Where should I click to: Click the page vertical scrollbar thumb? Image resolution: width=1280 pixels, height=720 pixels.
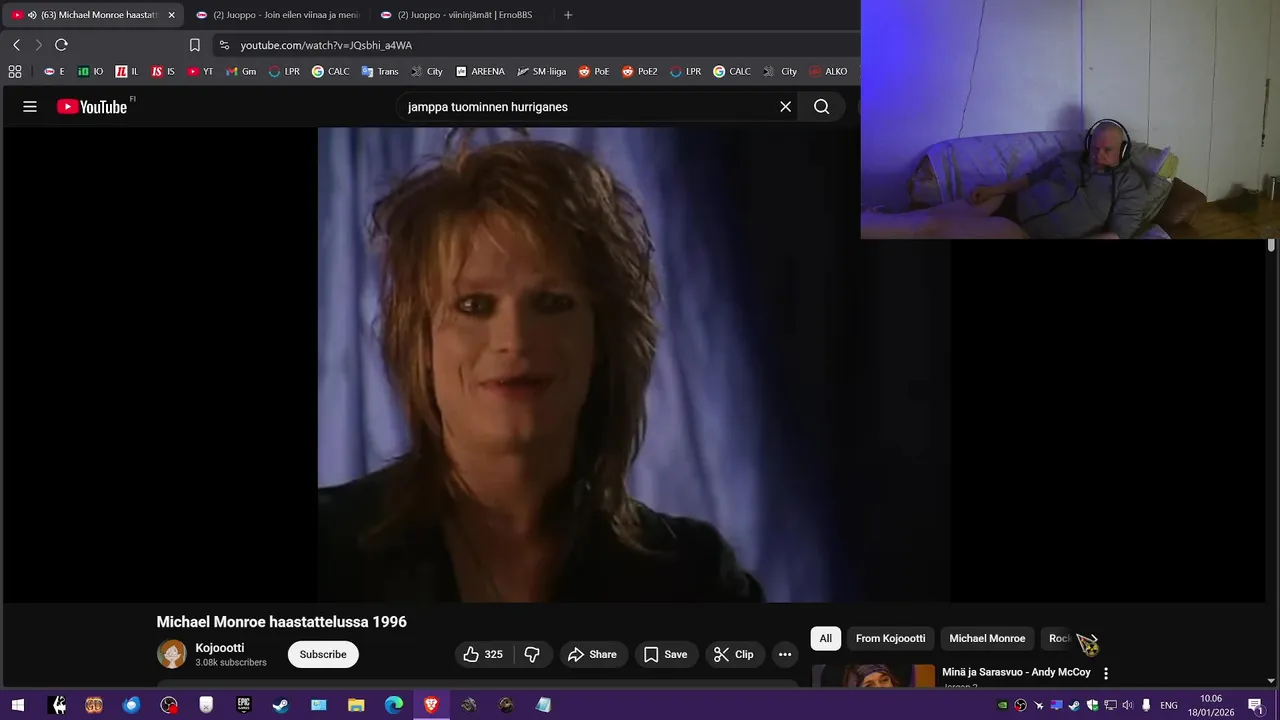[x=1272, y=245]
